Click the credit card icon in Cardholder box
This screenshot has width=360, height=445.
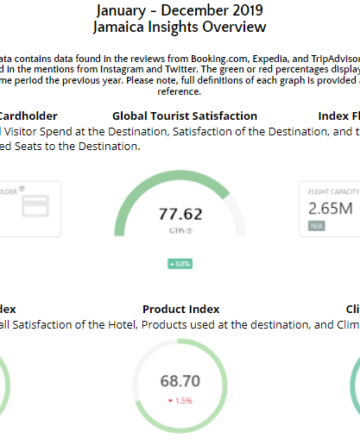click(x=35, y=206)
